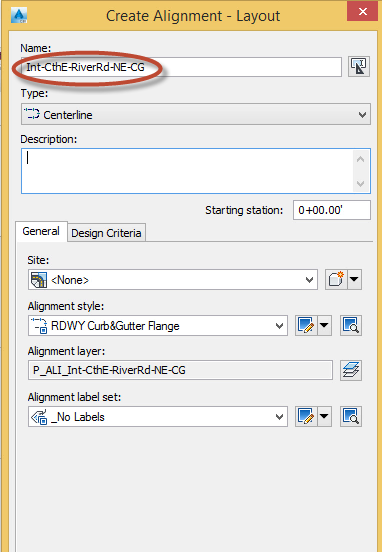Open the alignment layer selection icon
Image resolution: width=382 pixels, height=552 pixels.
click(351, 370)
